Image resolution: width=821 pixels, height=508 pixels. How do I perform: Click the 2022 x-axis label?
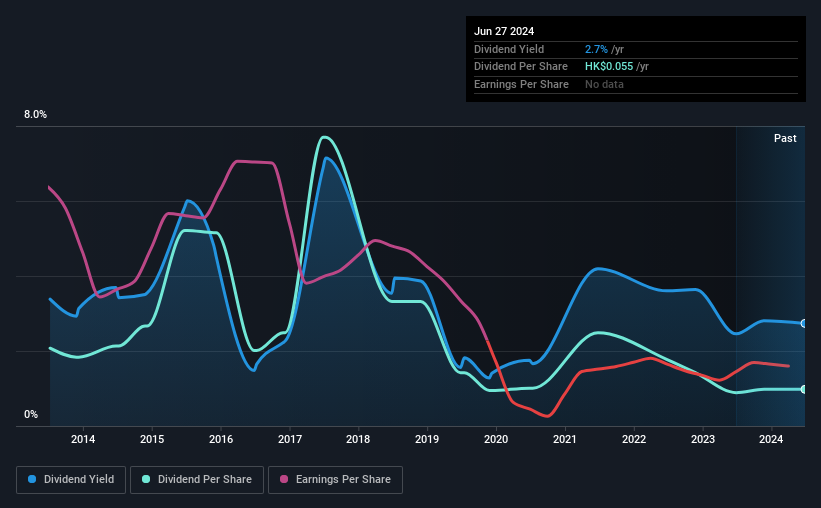coord(634,439)
